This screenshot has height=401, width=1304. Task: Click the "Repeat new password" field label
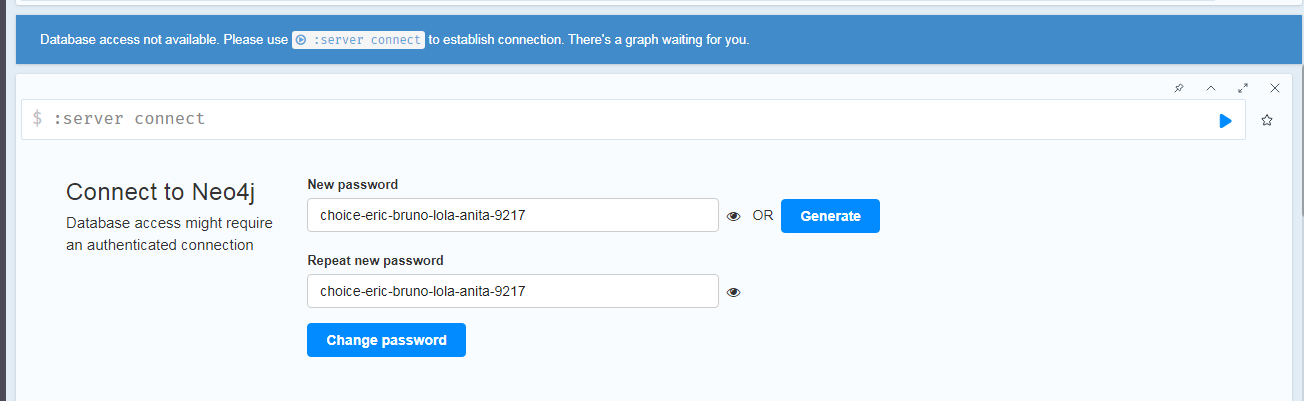point(375,260)
